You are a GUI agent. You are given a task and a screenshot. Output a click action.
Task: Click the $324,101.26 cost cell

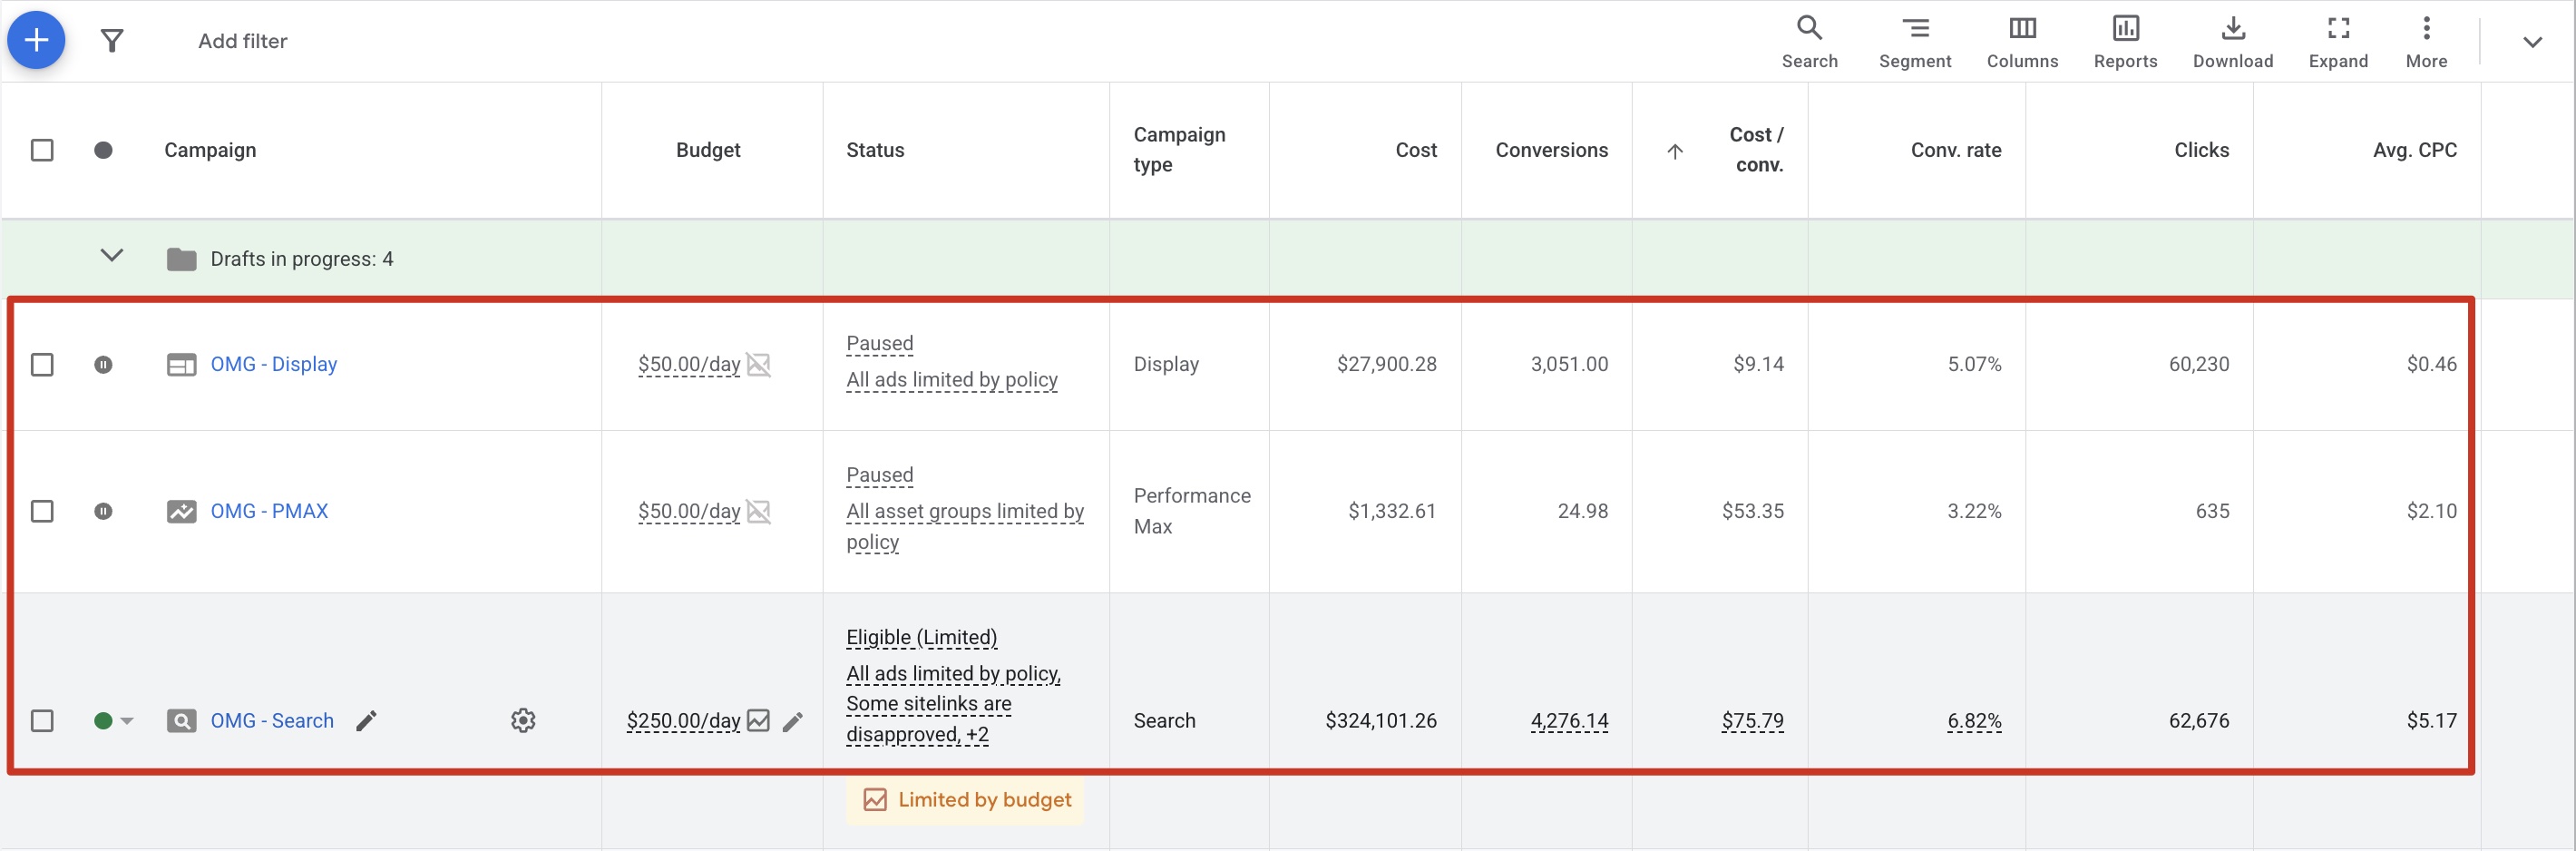[x=1380, y=720]
